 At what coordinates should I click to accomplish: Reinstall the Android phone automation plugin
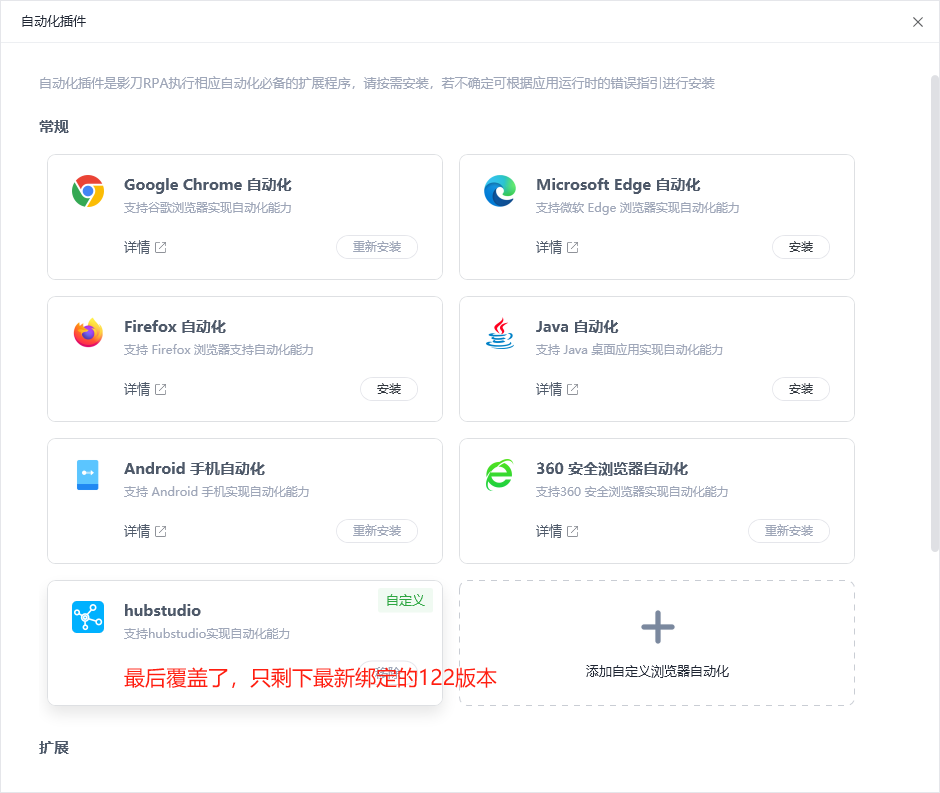(377, 531)
